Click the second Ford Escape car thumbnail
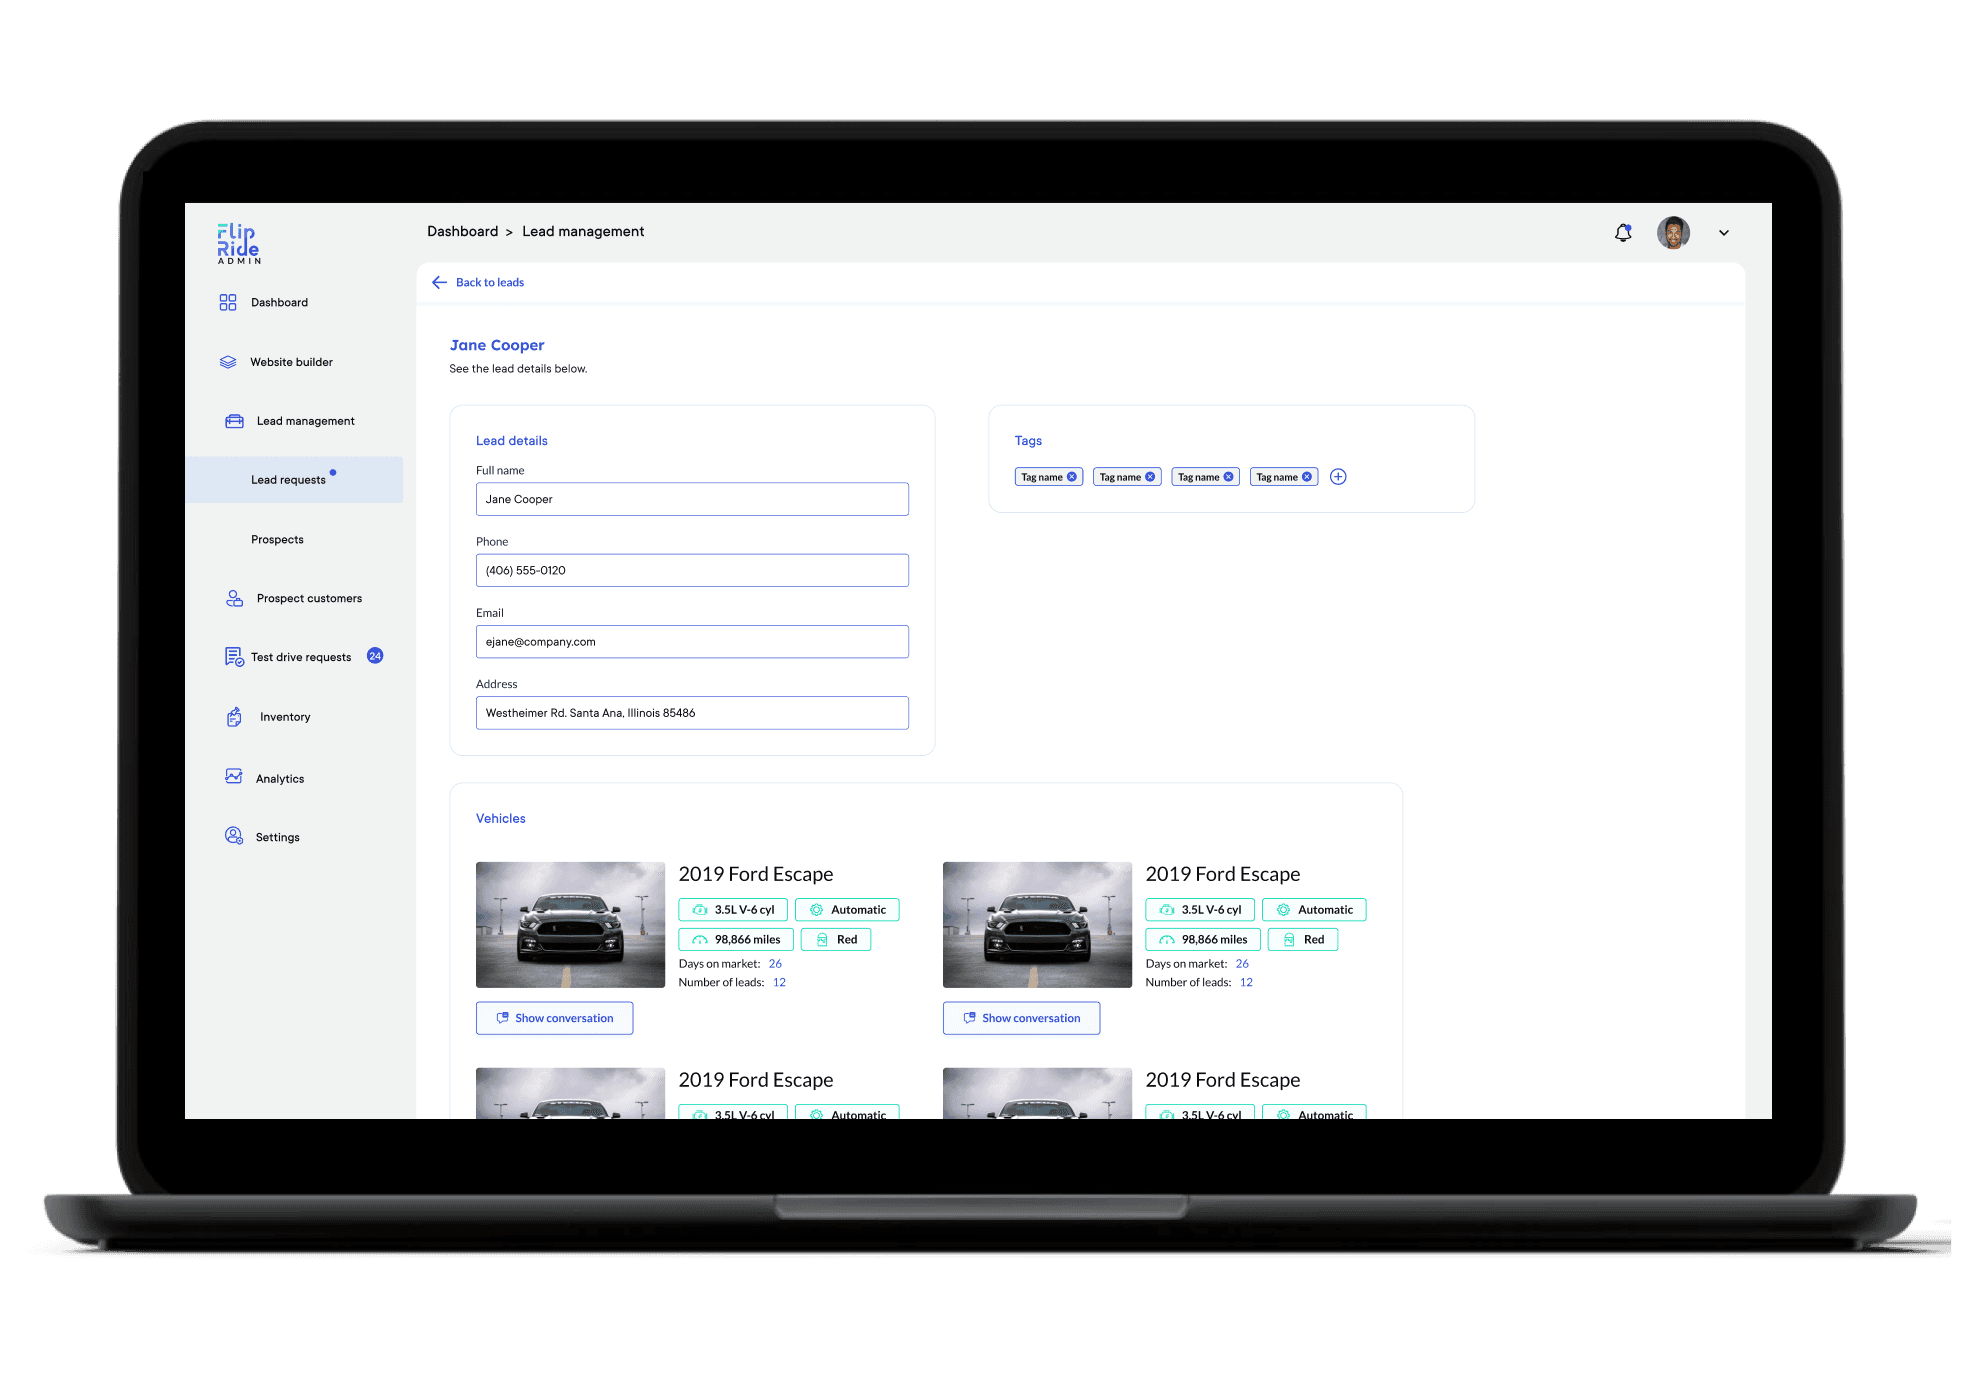Screen dimensions: 1977x1373 pos(1037,925)
